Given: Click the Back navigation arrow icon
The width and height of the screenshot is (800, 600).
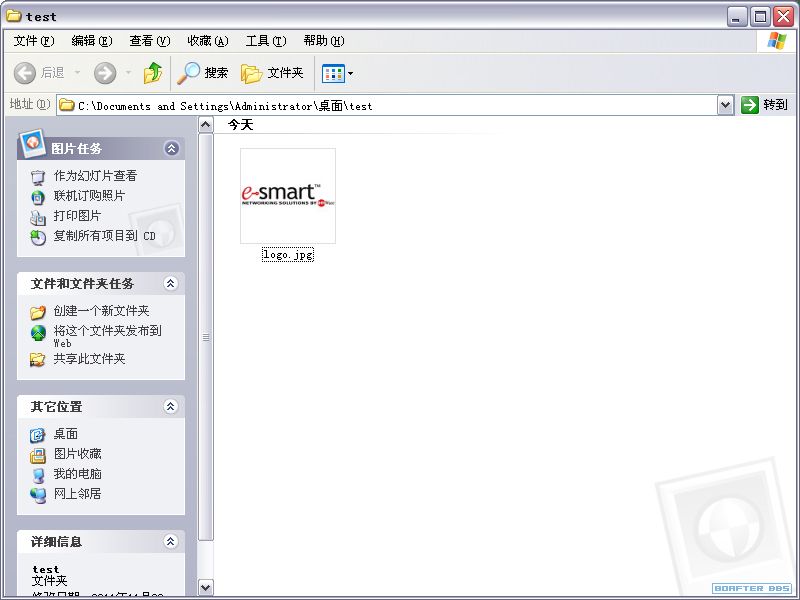Looking at the screenshot, I should coord(24,73).
